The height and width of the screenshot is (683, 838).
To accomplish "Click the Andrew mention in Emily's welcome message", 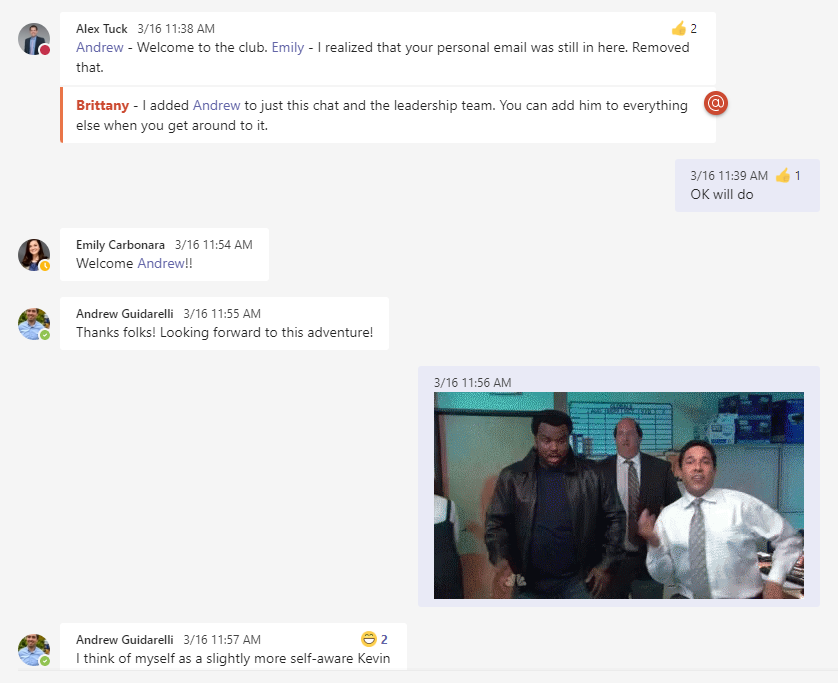I will (161, 263).
